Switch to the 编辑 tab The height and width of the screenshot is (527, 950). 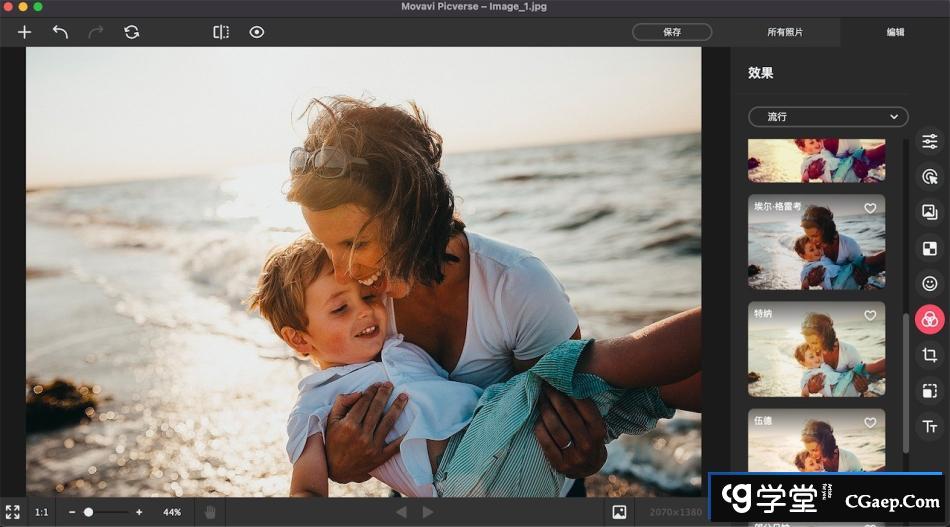pos(895,32)
